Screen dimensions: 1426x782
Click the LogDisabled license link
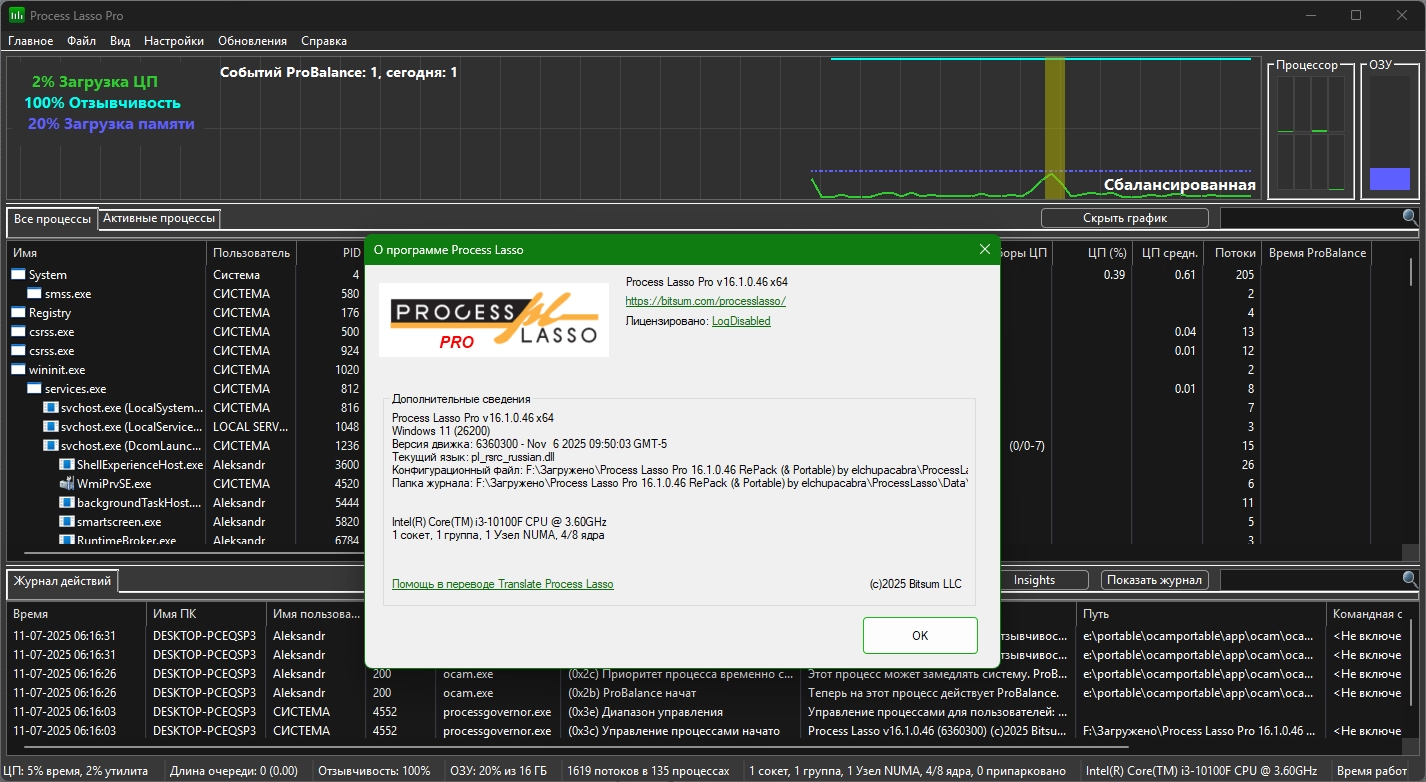coord(741,321)
